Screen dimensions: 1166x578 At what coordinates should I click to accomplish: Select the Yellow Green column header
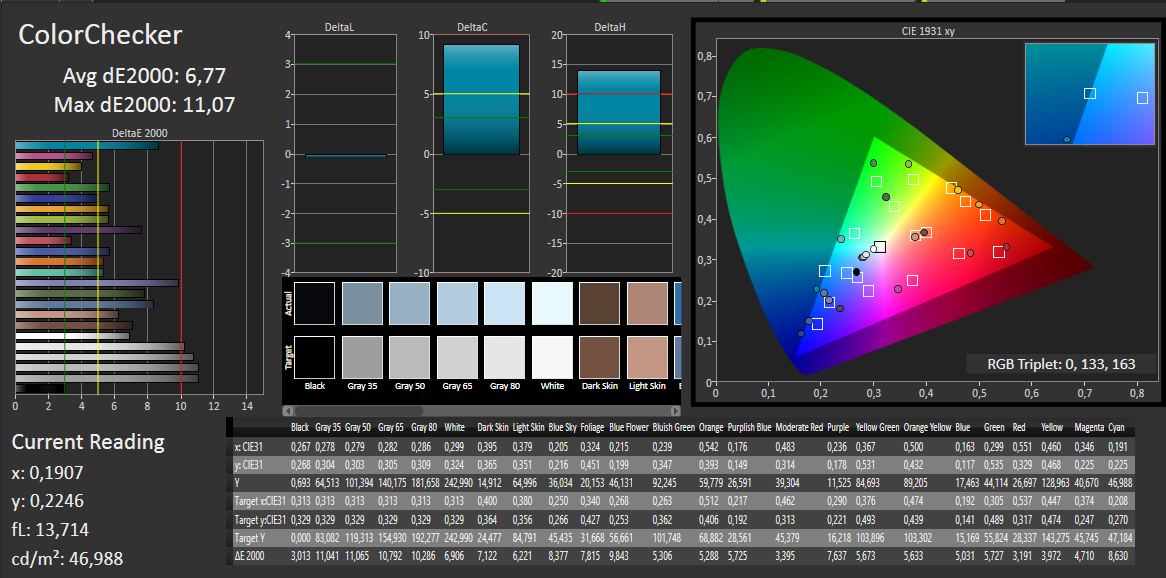tap(877, 428)
